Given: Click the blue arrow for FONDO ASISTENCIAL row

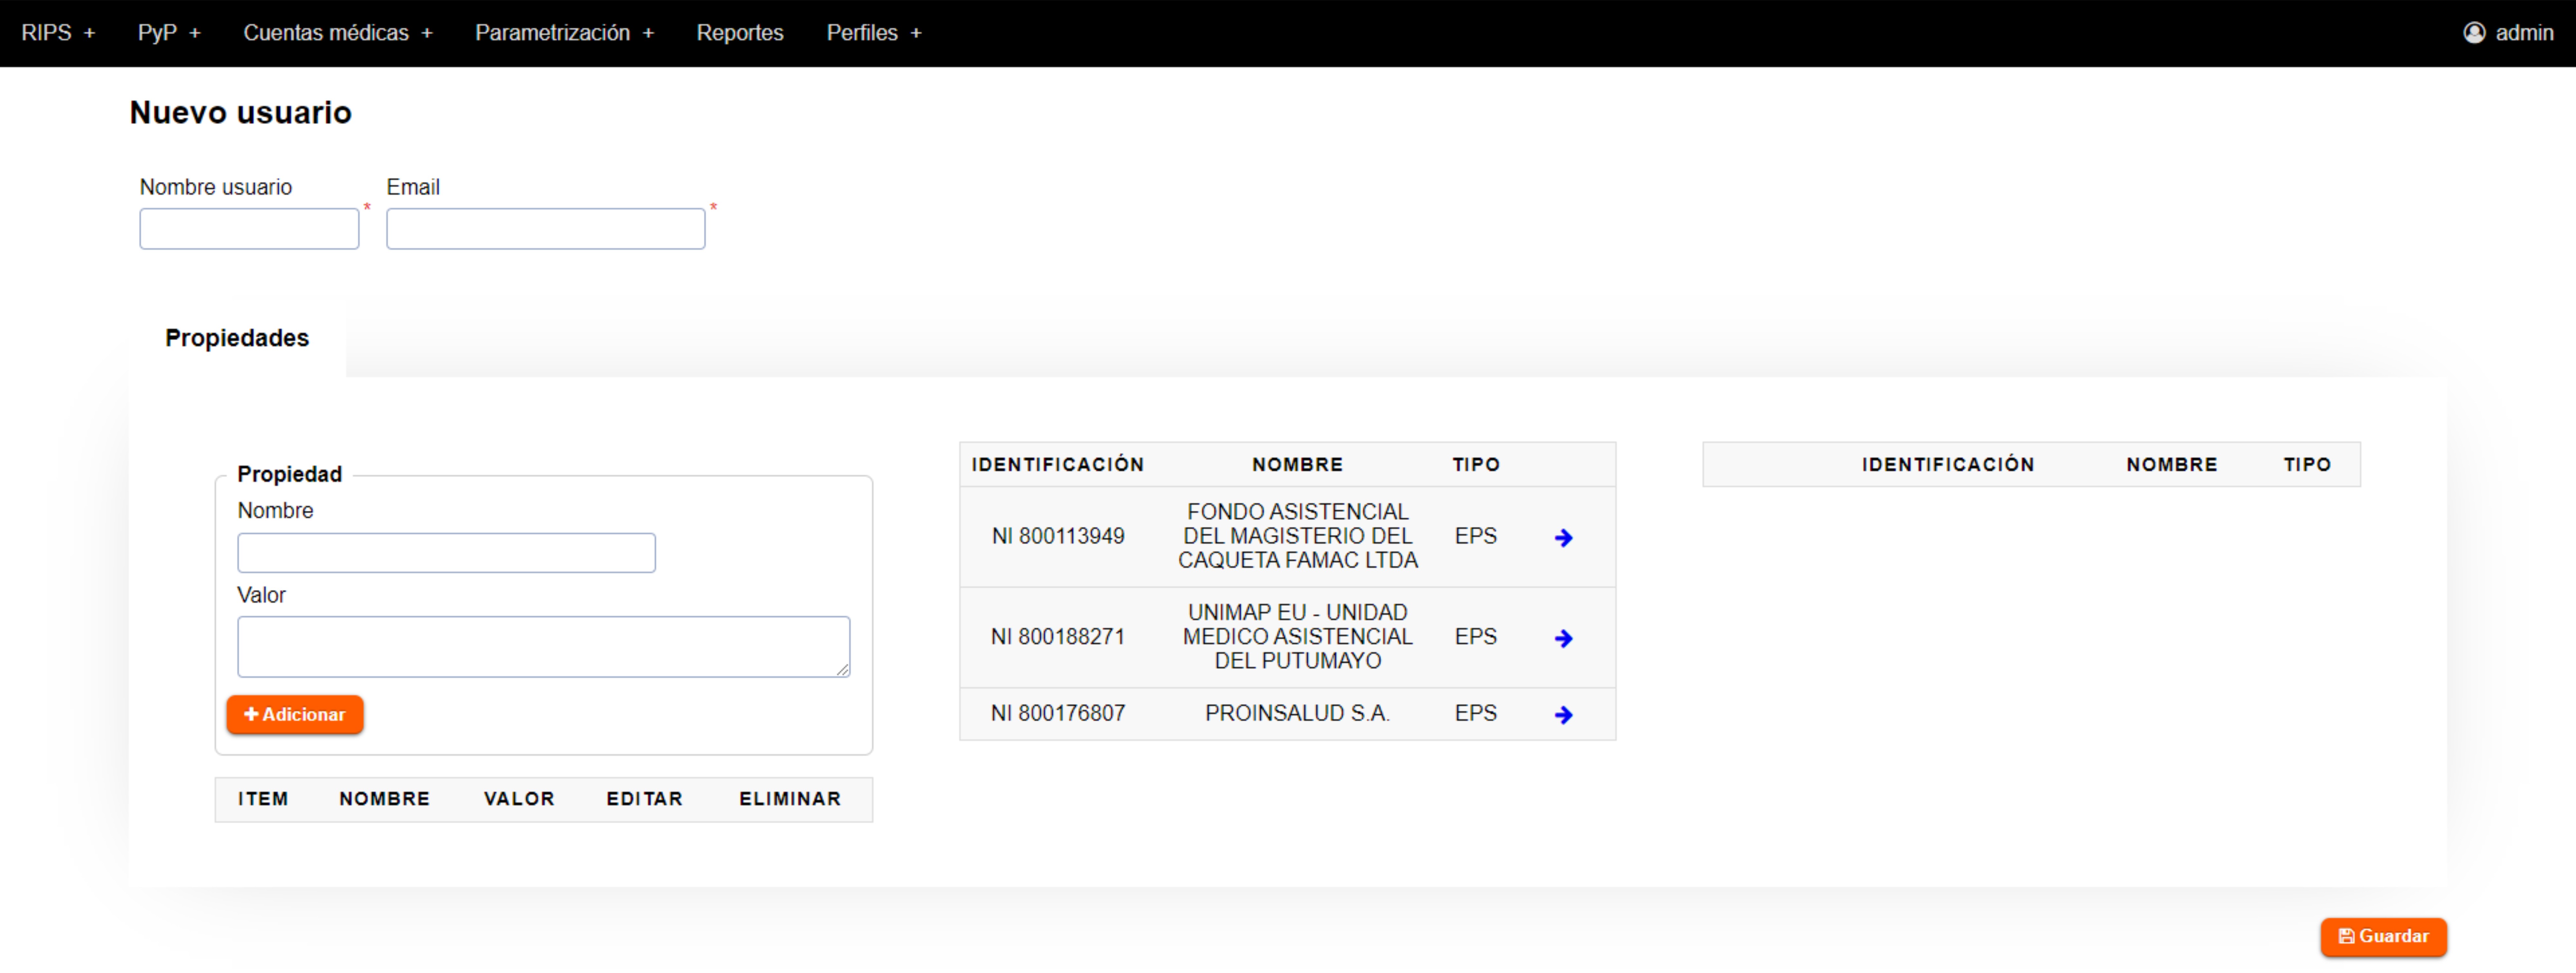Looking at the screenshot, I should tap(1564, 538).
